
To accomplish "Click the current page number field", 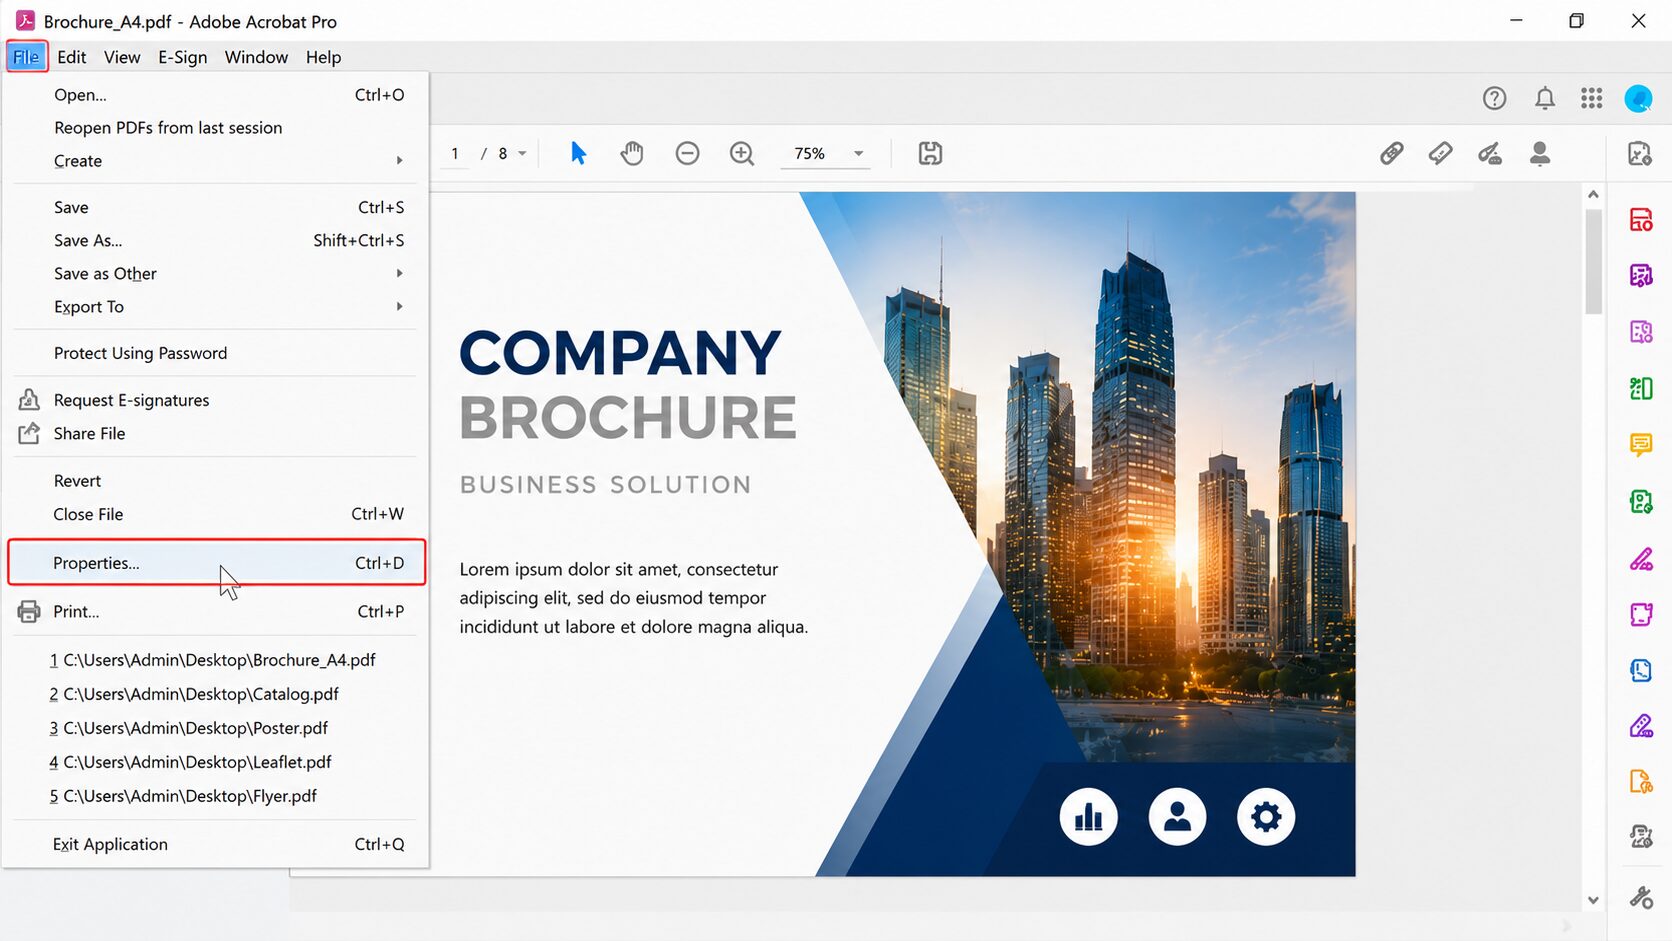I will [x=455, y=153].
